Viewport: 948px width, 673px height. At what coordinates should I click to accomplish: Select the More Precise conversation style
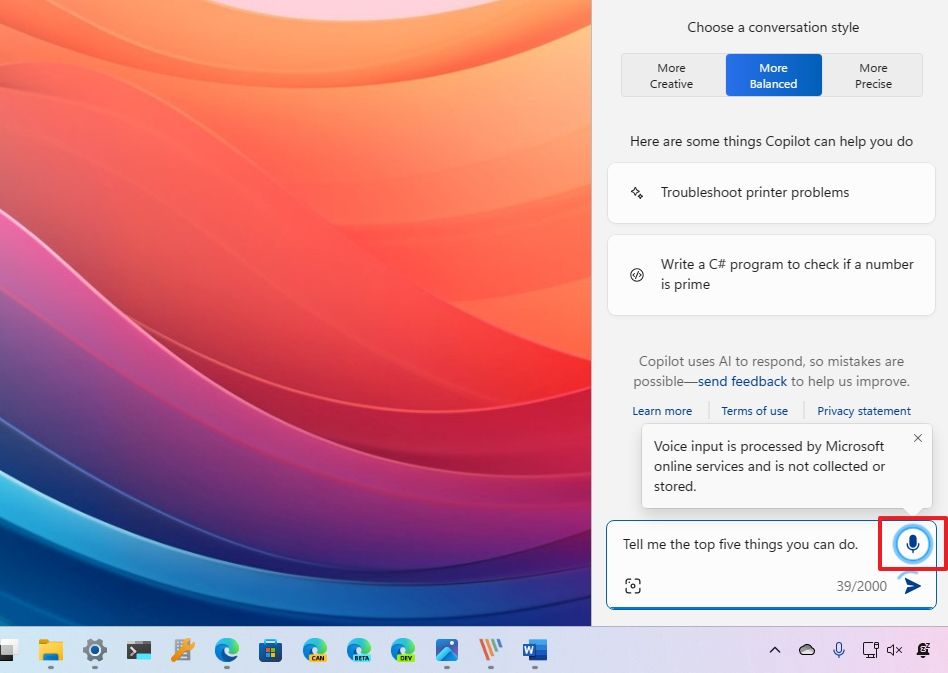point(872,75)
